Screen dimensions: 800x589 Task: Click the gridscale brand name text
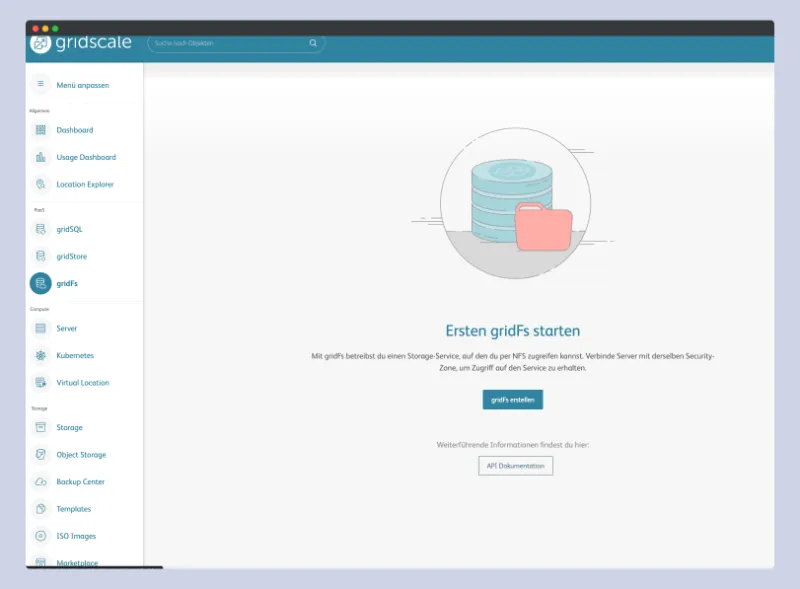point(93,42)
